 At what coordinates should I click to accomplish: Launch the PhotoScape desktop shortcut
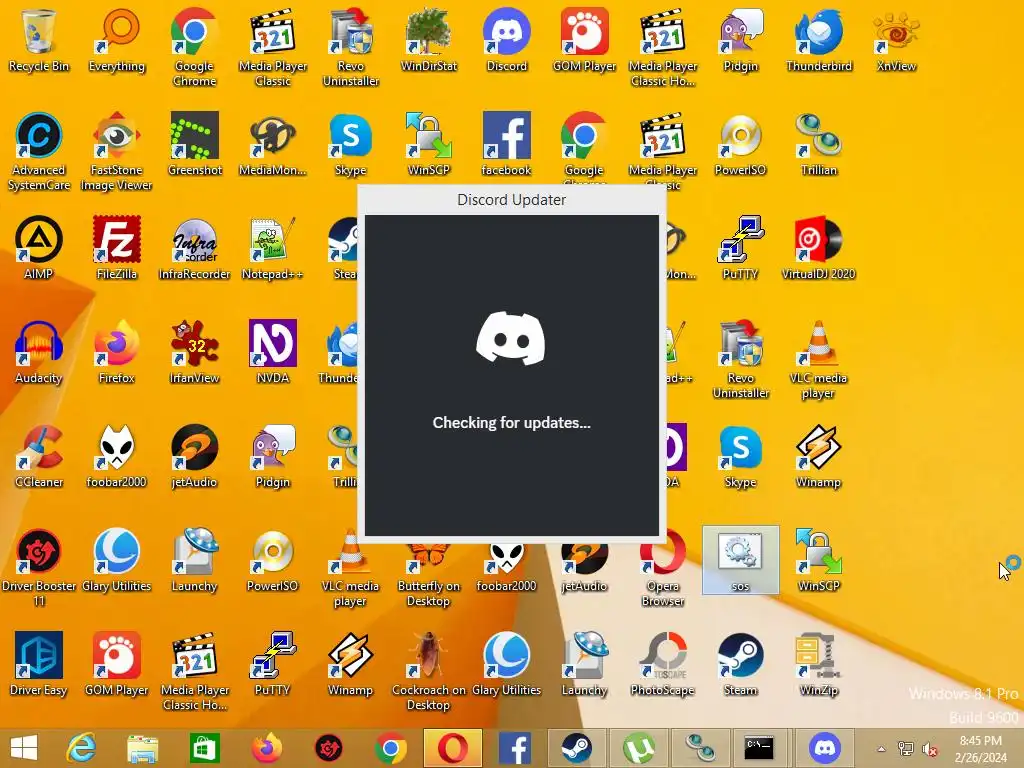(x=662, y=664)
